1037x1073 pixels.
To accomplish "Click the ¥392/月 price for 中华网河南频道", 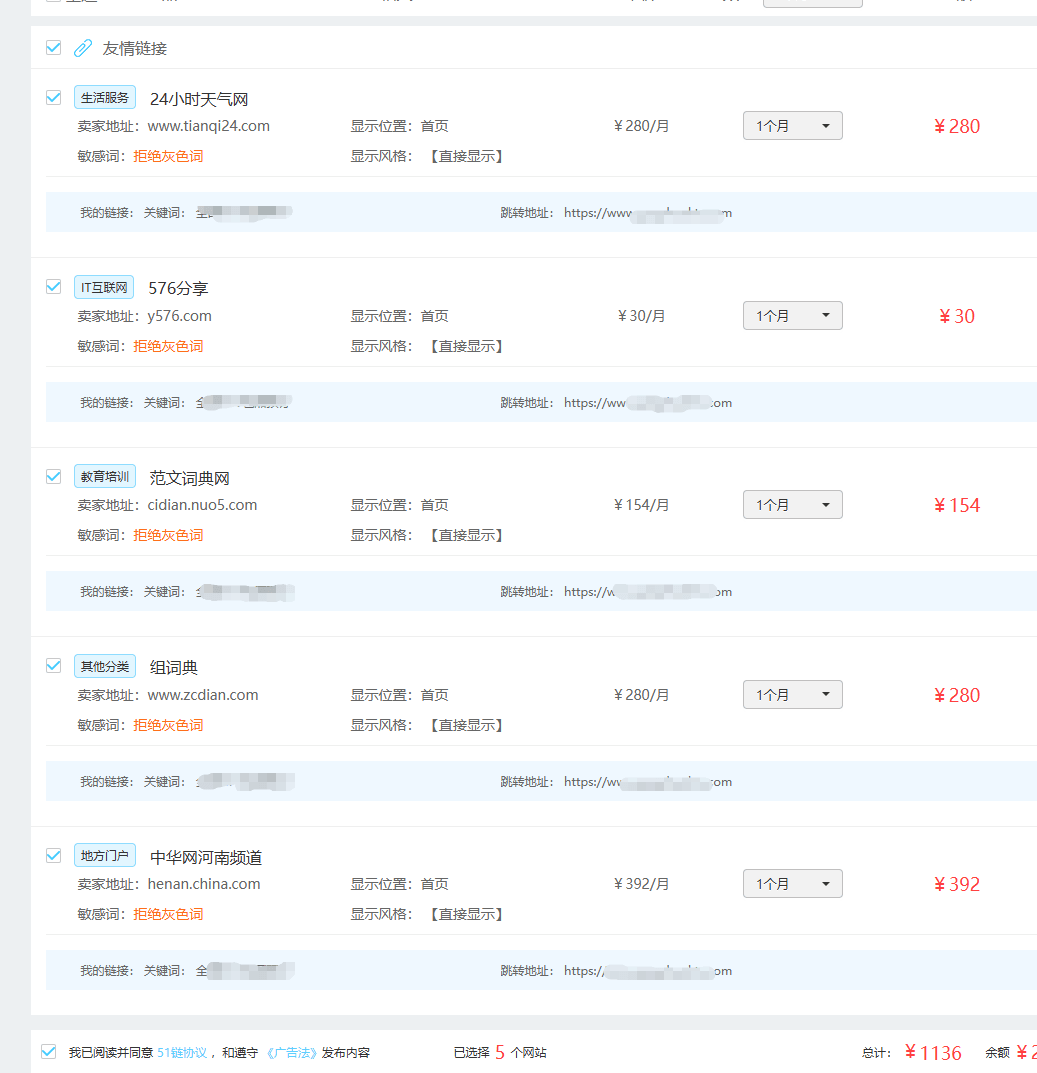I will tap(641, 884).
